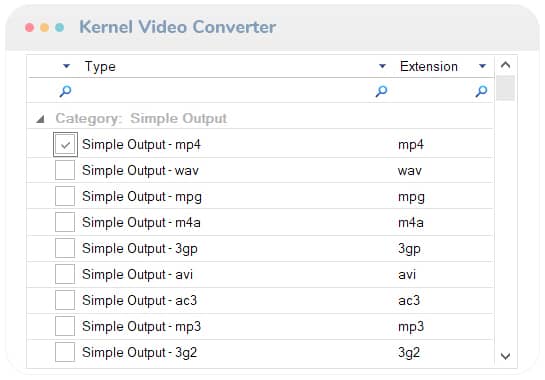Click the orange window dot in the title bar

click(44, 27)
